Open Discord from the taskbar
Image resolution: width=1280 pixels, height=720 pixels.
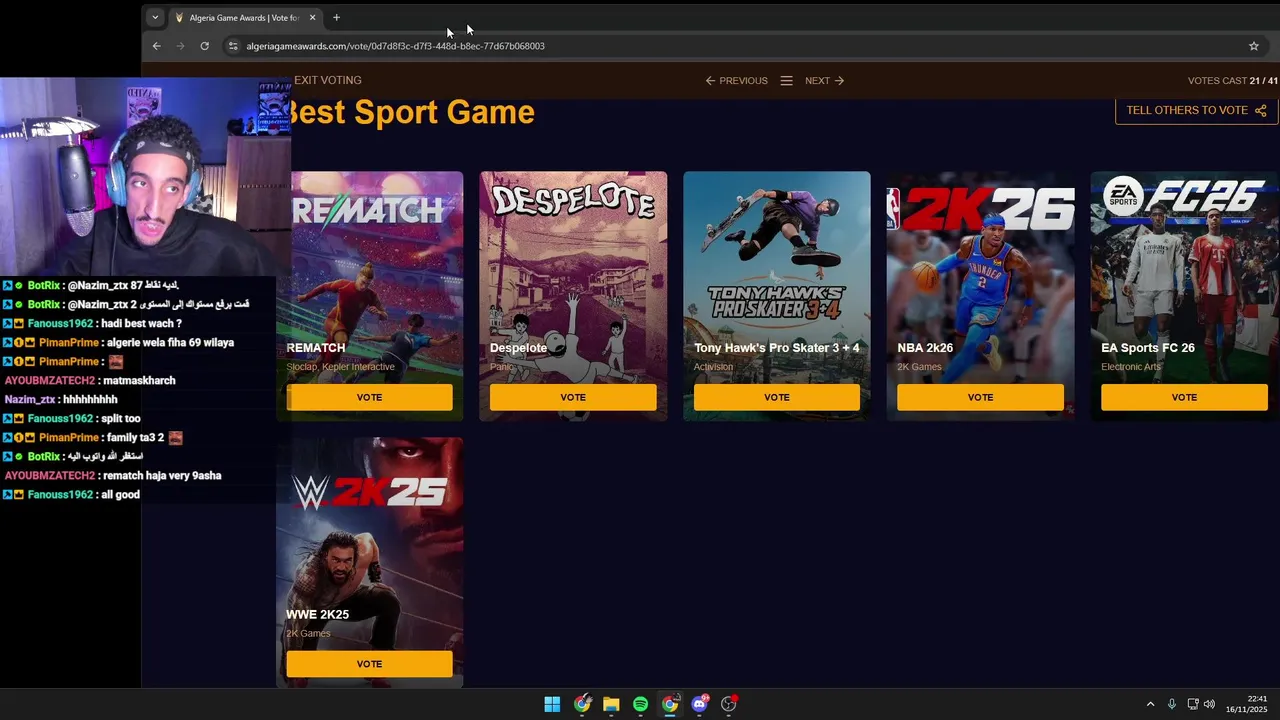point(699,704)
